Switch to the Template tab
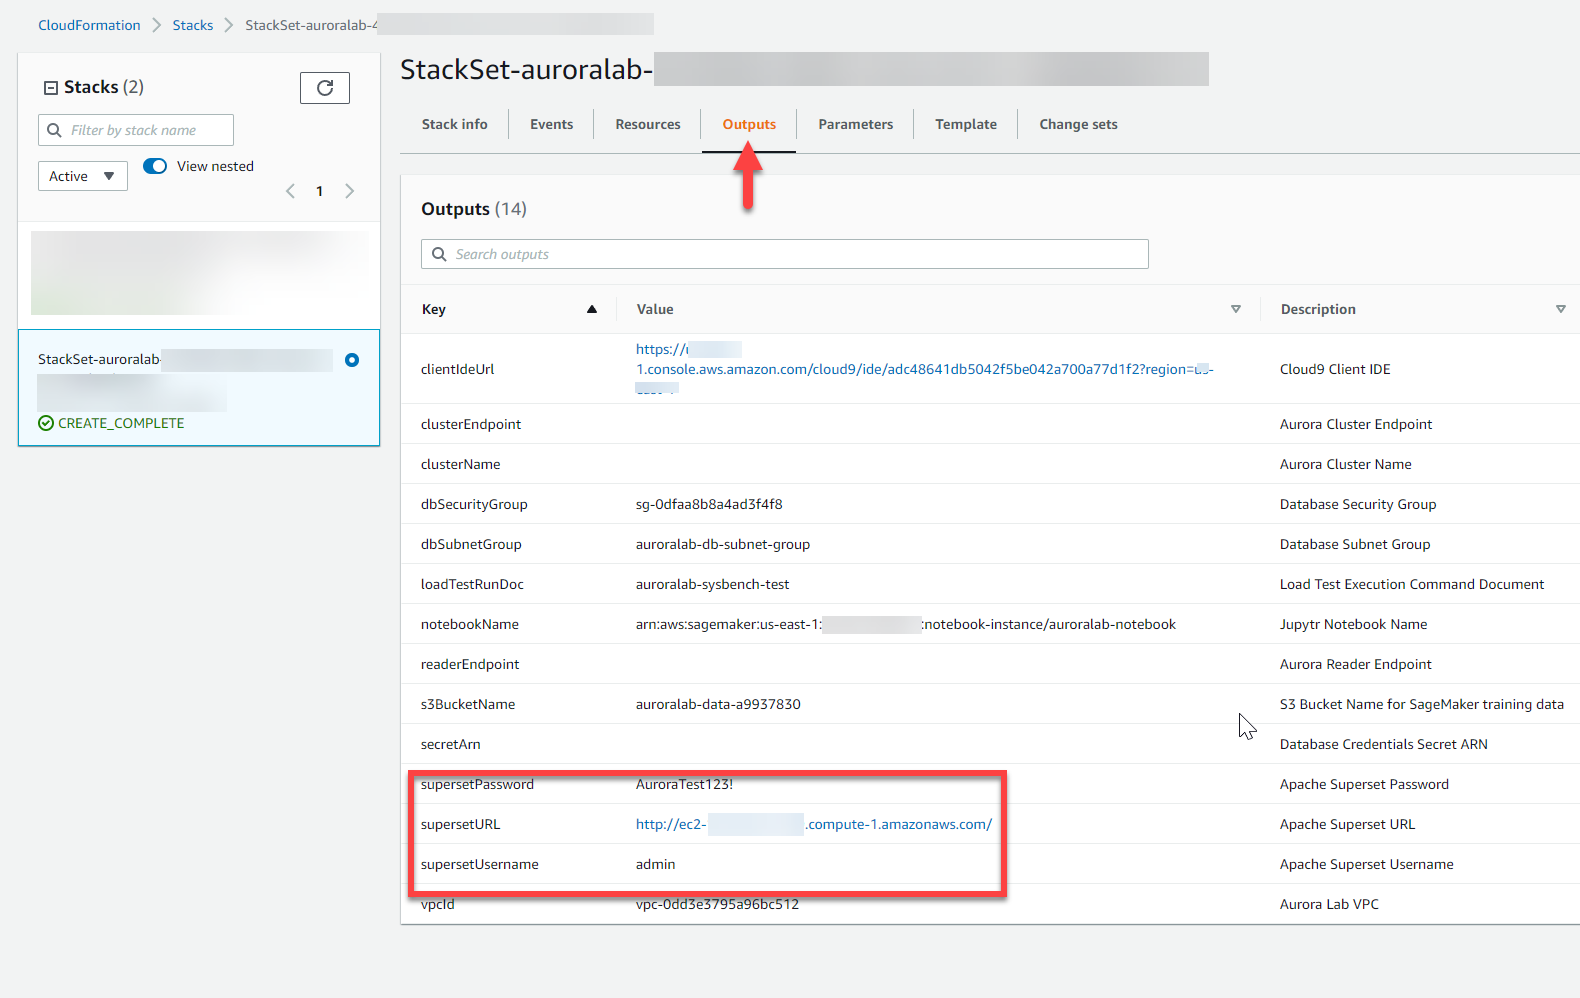This screenshot has width=1580, height=998. 965,124
